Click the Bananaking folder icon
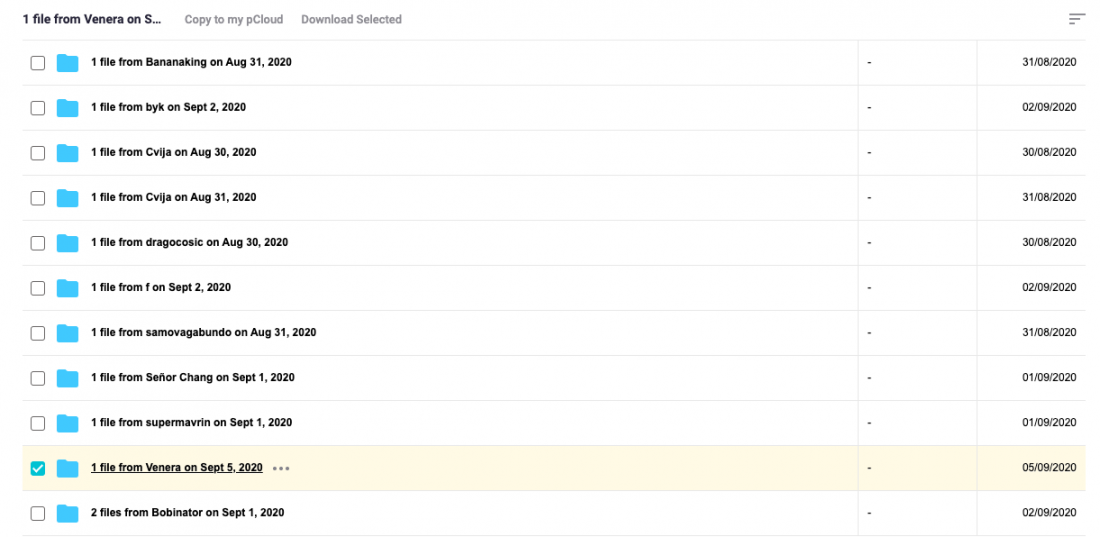The image size is (1100, 537). 67,62
